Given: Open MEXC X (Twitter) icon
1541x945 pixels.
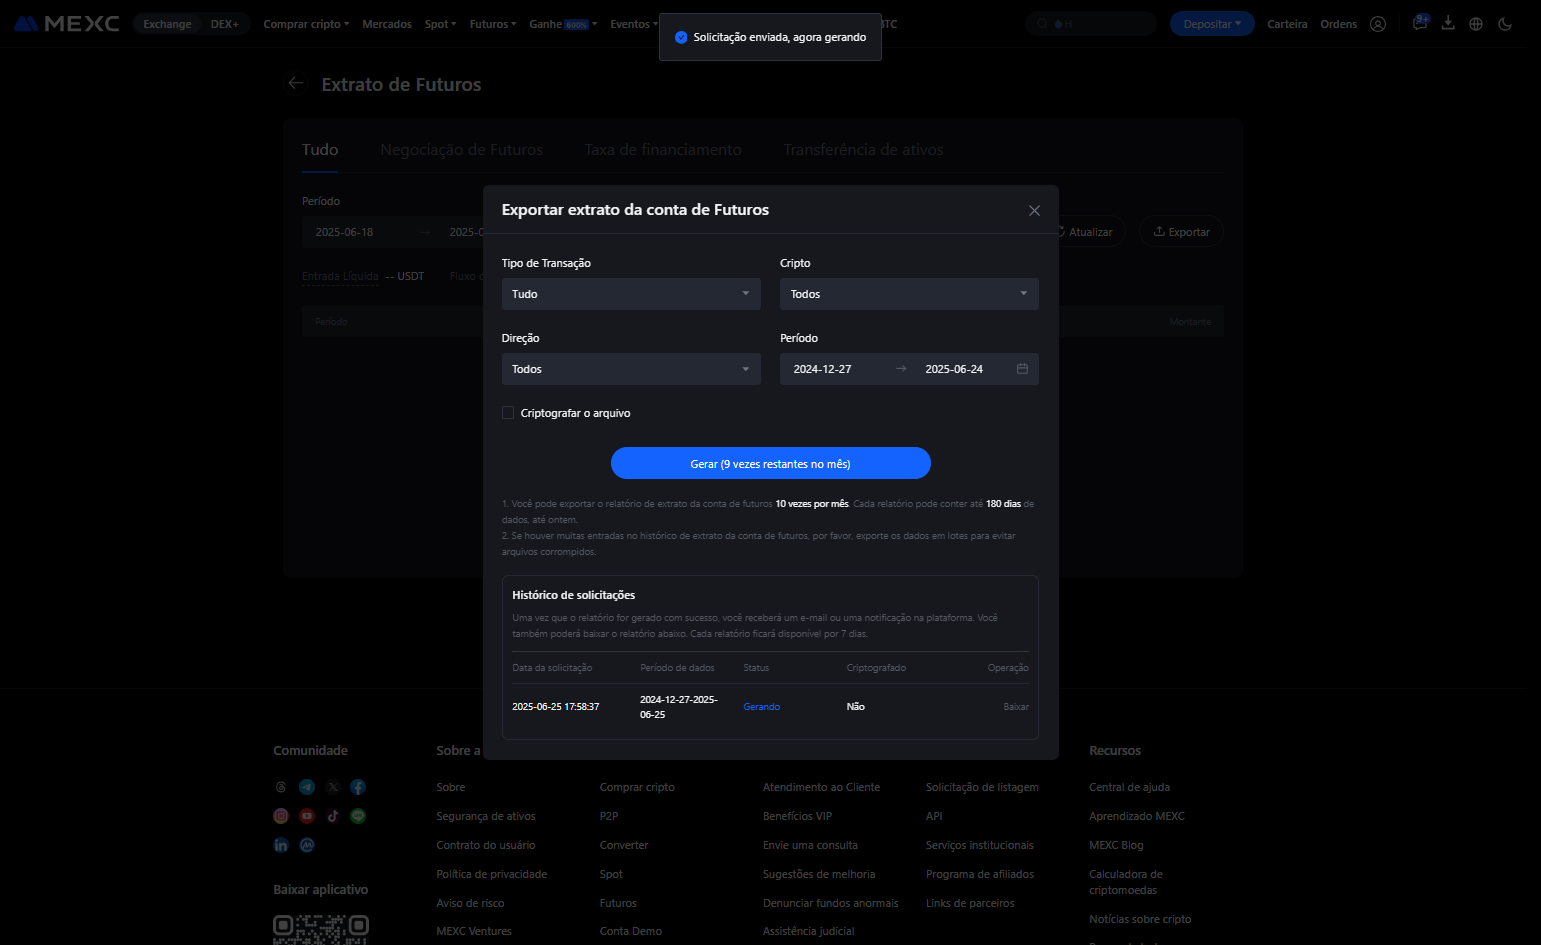Looking at the screenshot, I should click(333, 787).
